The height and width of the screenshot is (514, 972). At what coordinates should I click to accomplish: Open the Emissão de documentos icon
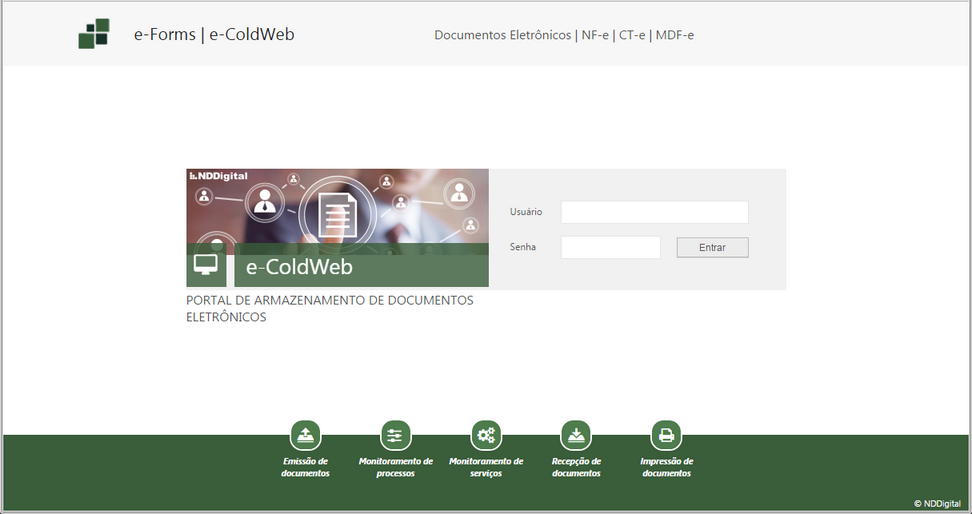pos(305,435)
